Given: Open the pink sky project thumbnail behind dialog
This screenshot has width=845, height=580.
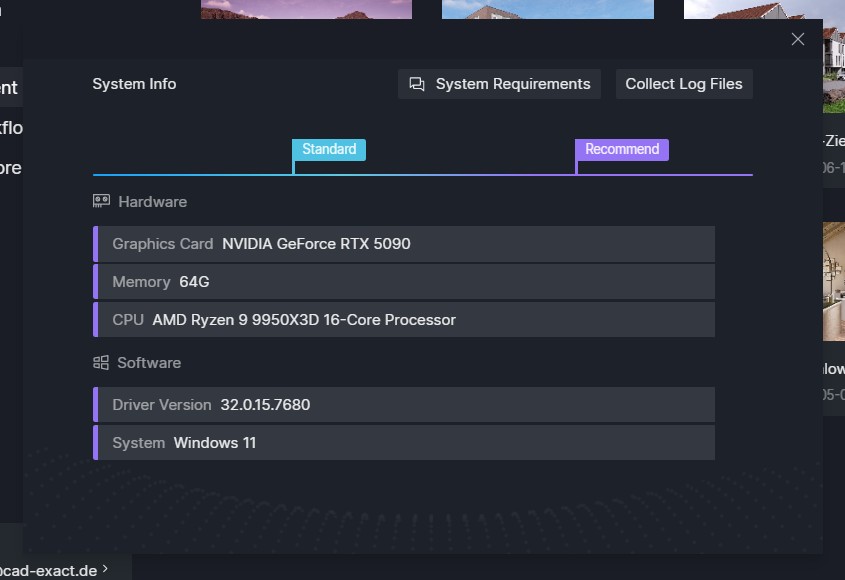Looking at the screenshot, I should (x=306, y=9).
